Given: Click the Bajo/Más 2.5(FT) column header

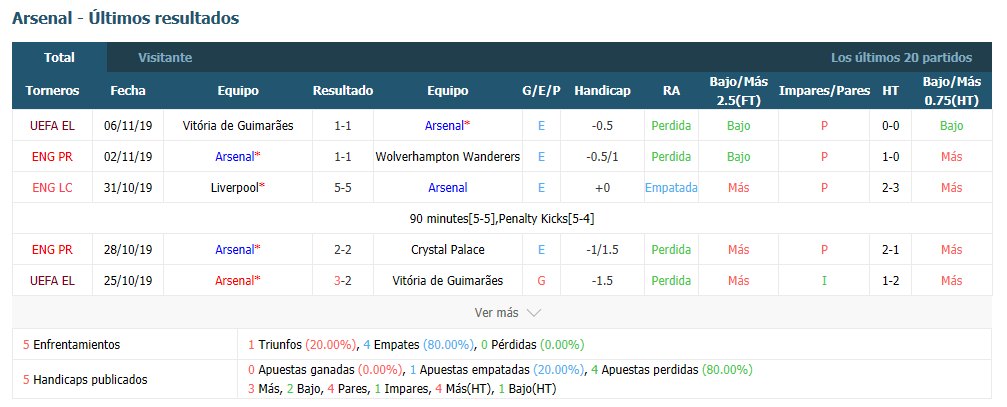Looking at the screenshot, I should [x=739, y=91].
